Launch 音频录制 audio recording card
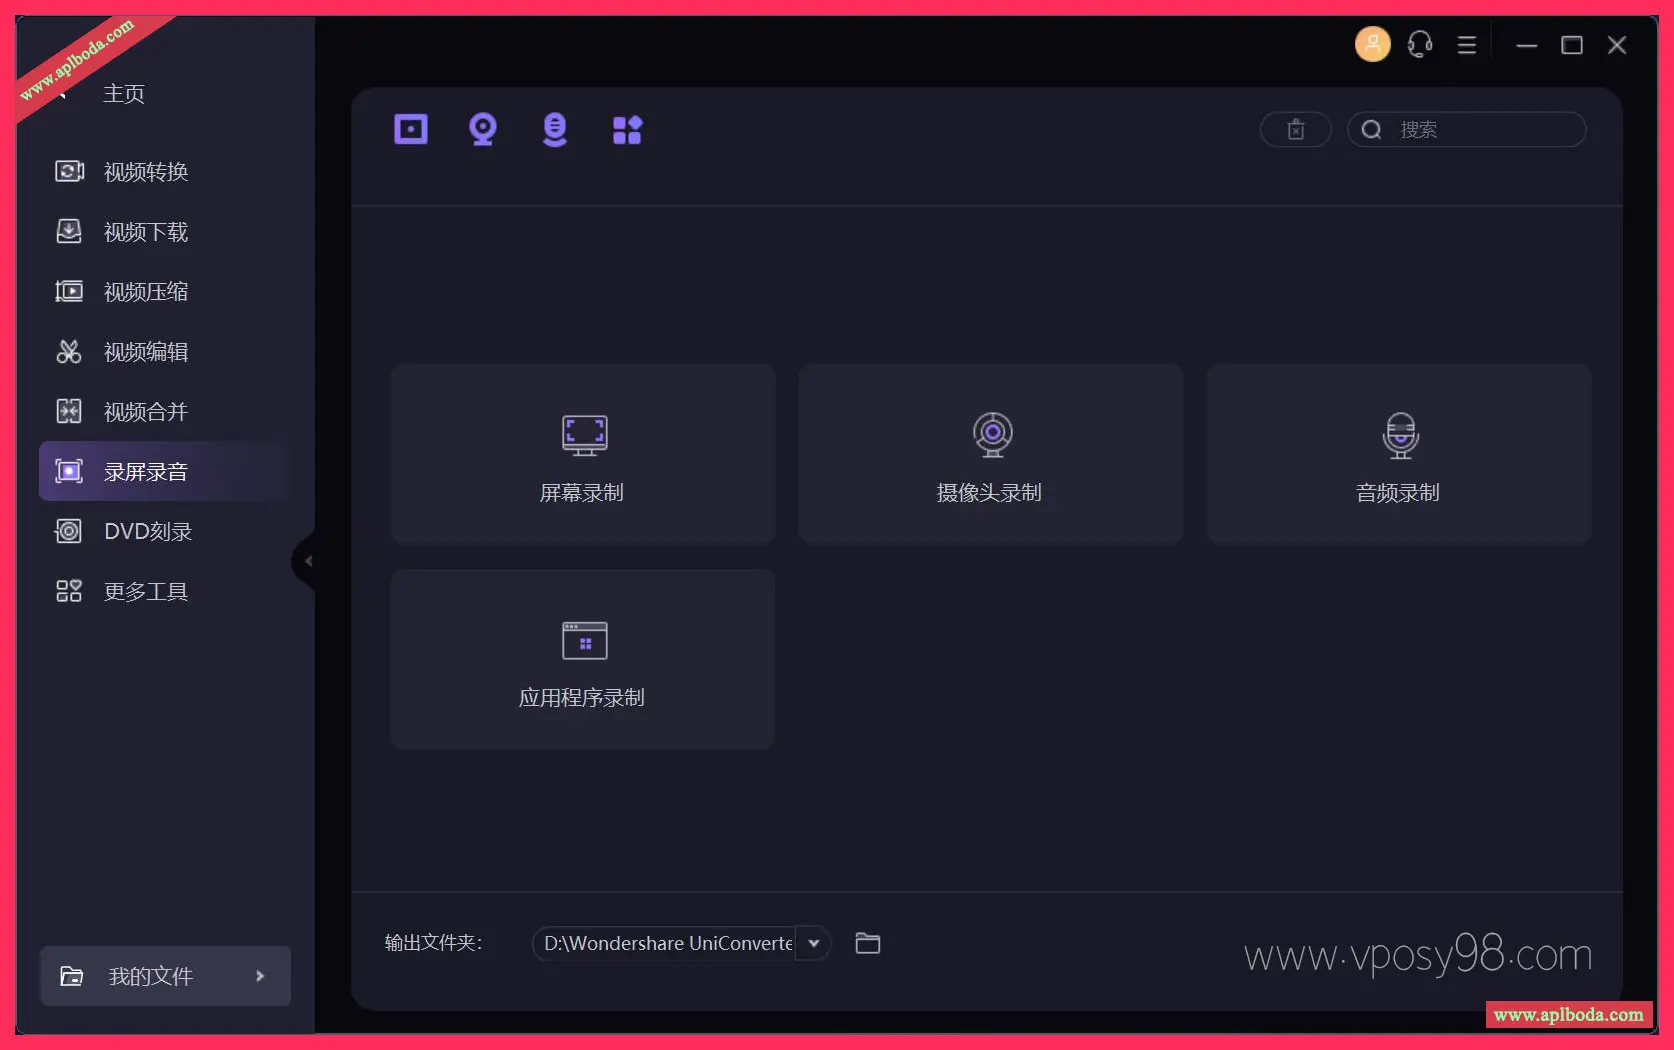This screenshot has width=1674, height=1050. 1398,454
